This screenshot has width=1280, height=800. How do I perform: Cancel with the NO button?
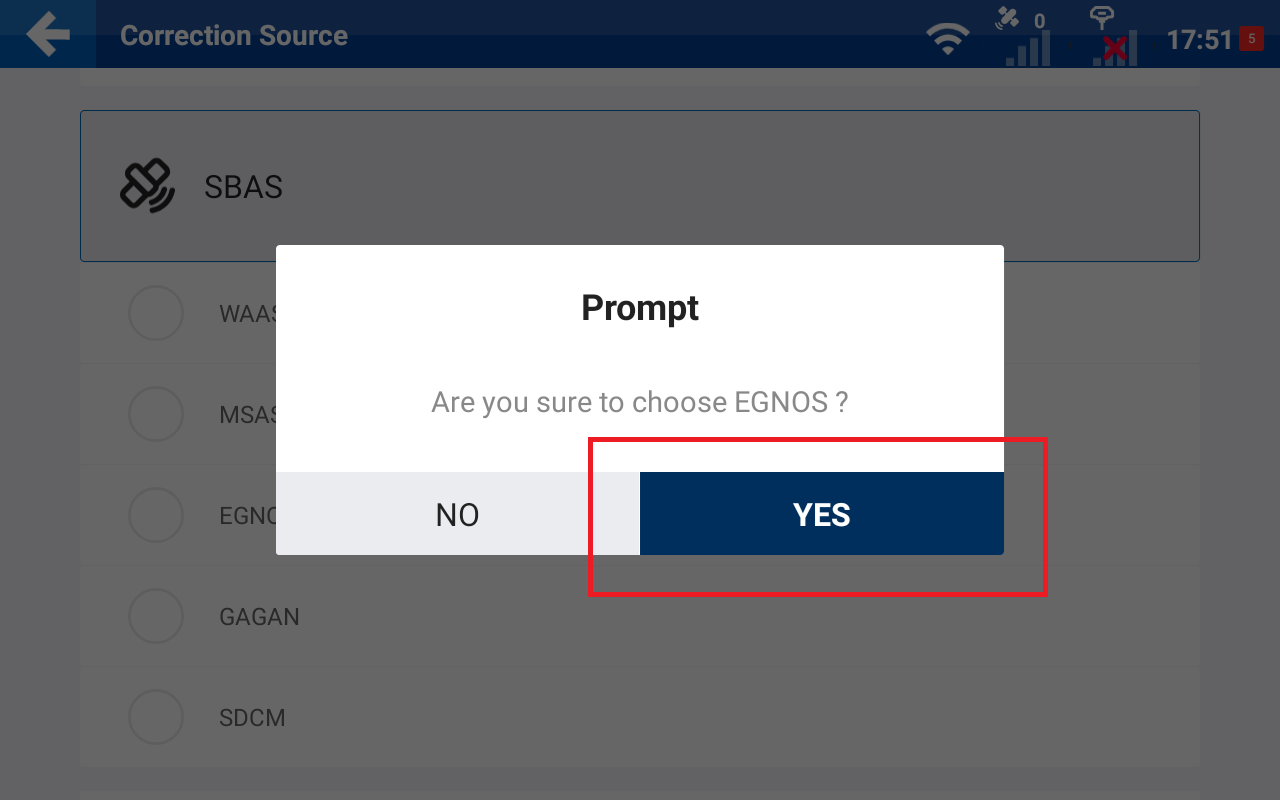458,514
